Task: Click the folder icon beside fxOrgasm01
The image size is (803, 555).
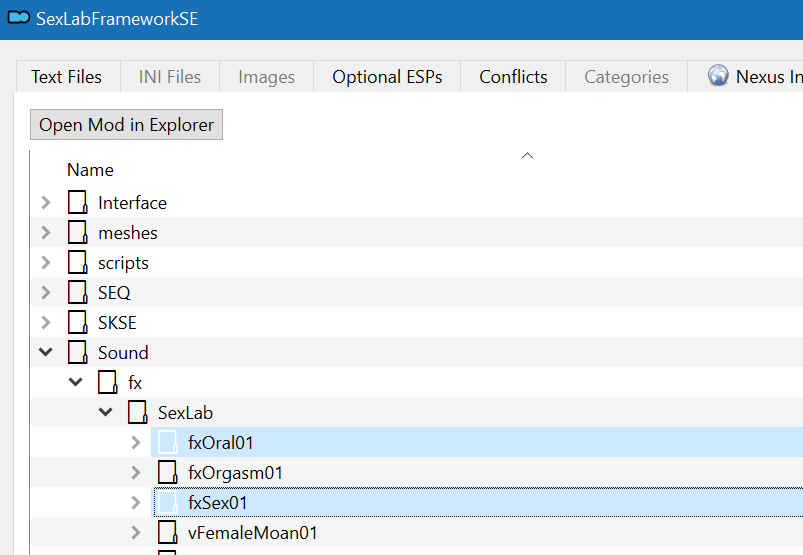Action: coord(167,472)
